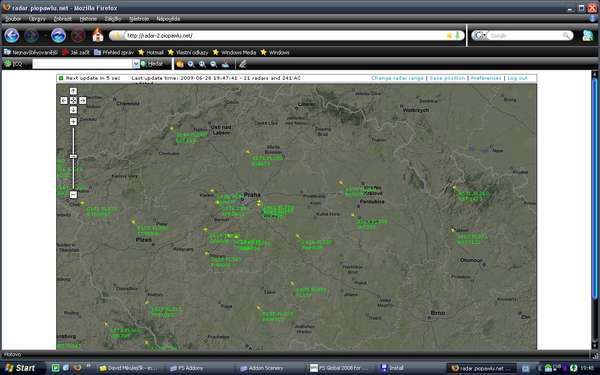Viewport: 600px width, 375px height.
Task: Click the Change radar range link
Action: 397,78
